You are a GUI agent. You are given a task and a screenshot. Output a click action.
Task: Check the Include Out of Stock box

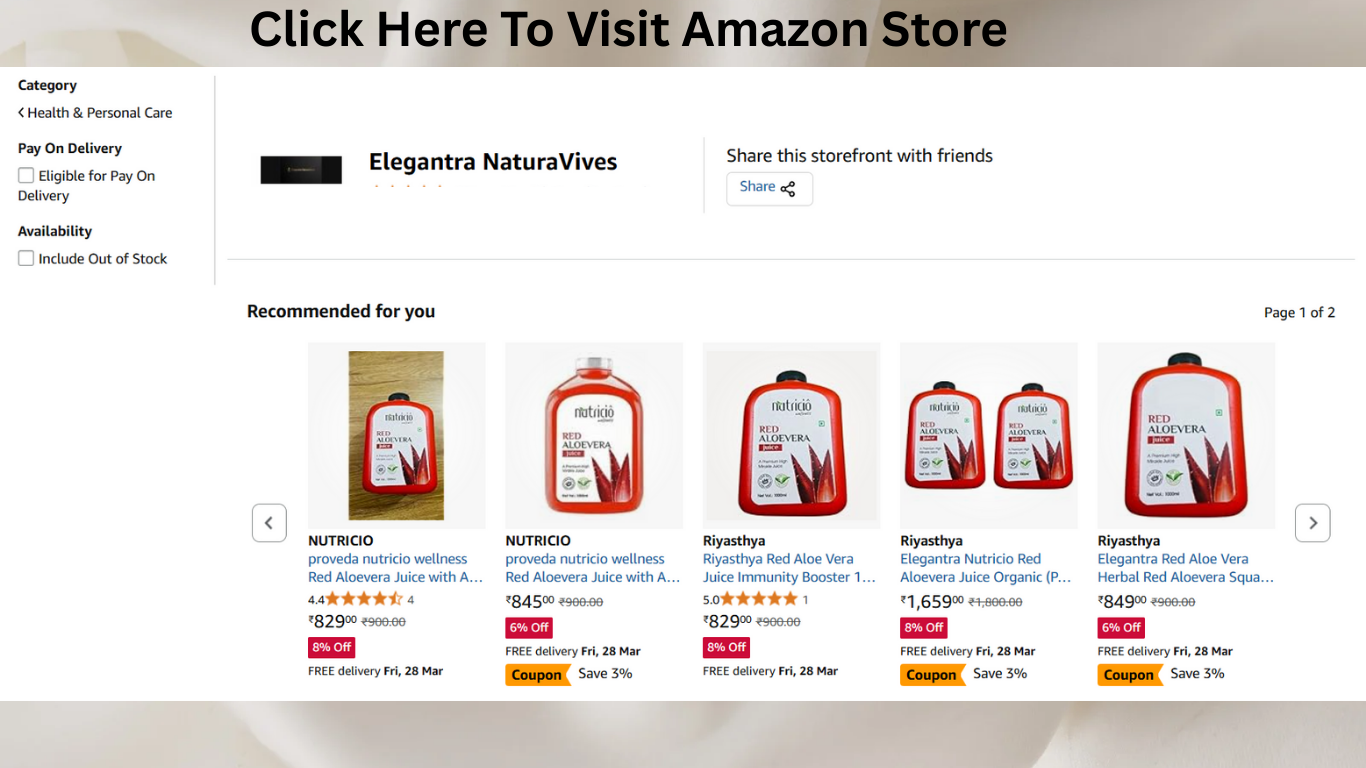click(x=26, y=258)
